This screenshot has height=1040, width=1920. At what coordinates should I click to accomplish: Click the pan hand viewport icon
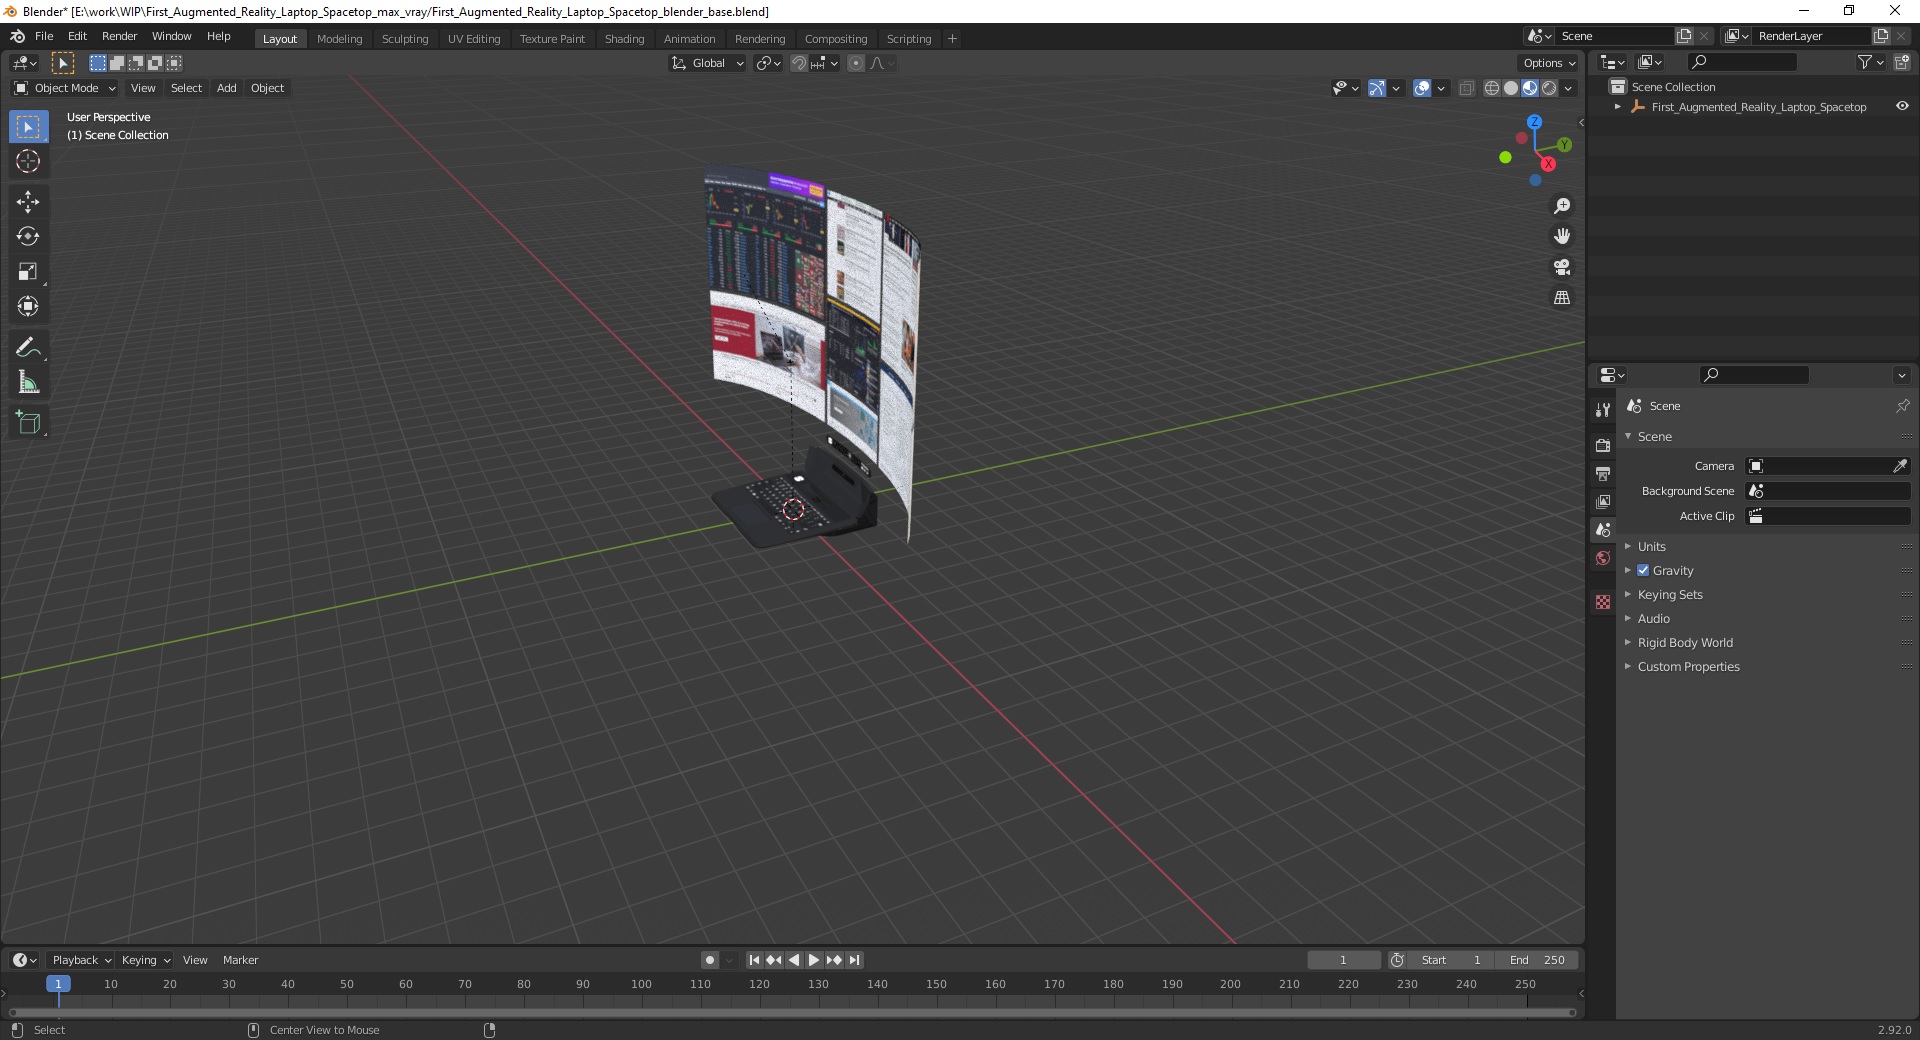tap(1562, 236)
